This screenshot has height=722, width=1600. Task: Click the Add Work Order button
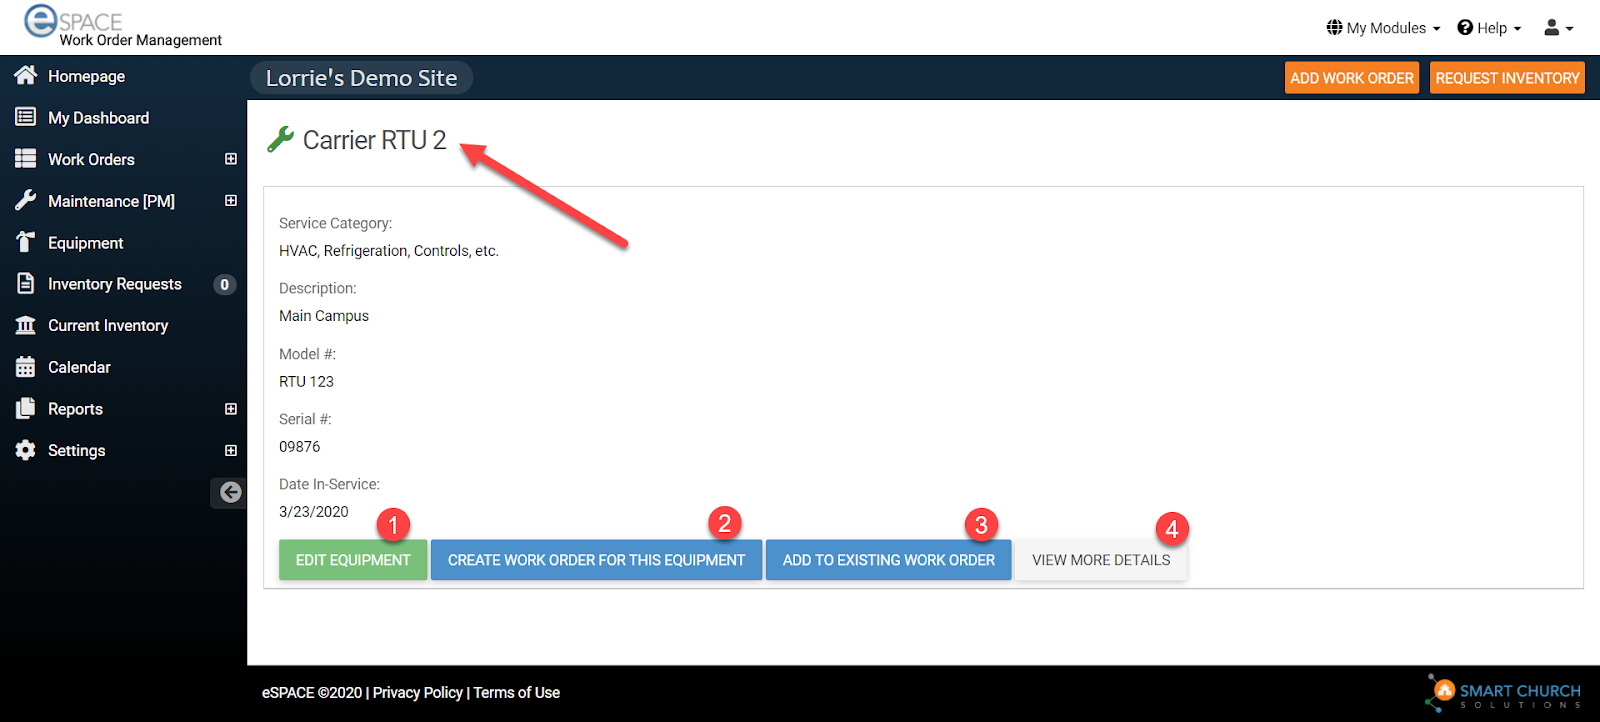(1351, 78)
